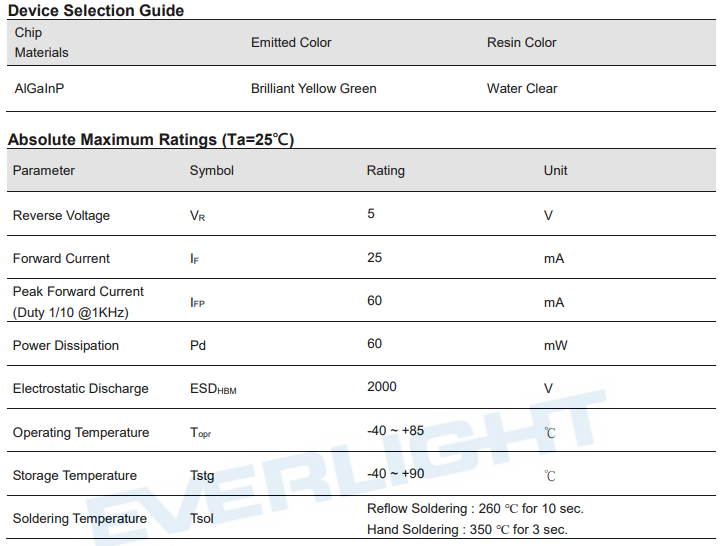The height and width of the screenshot is (546, 726).
Task: Click the Rating column header
Action: (x=385, y=170)
